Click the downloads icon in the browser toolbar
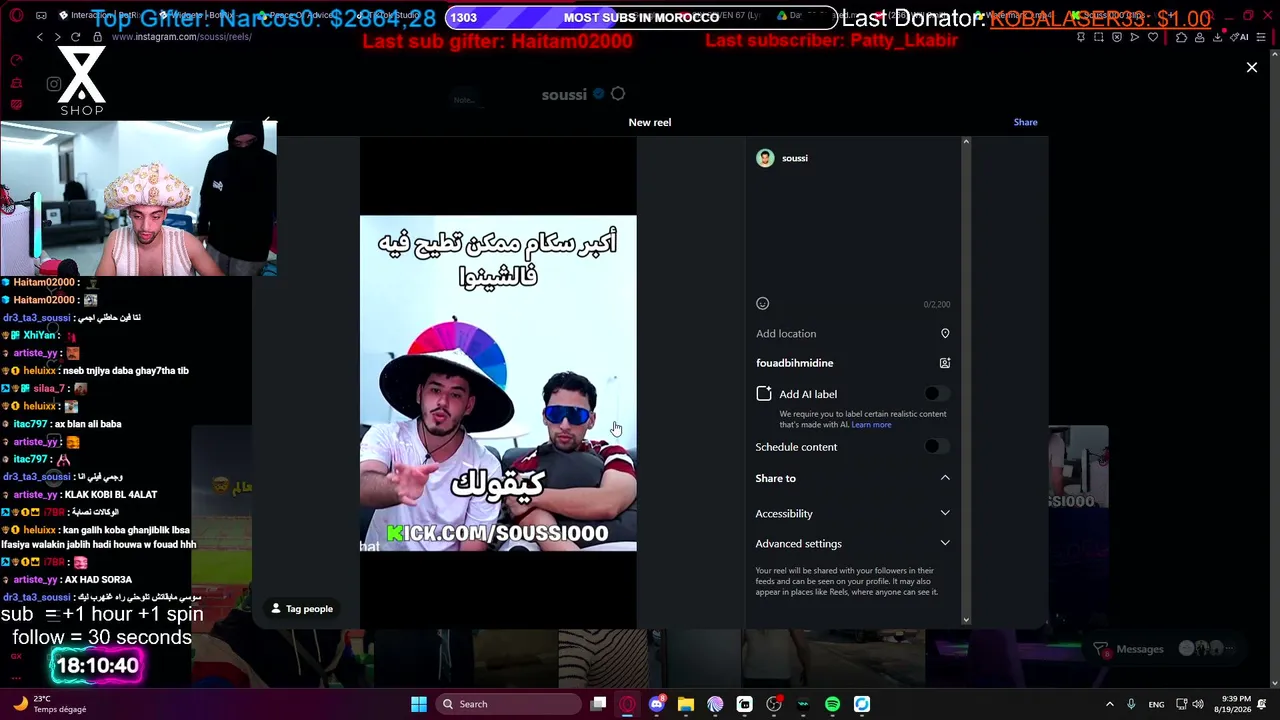The width and height of the screenshot is (1280, 720). point(1217,37)
